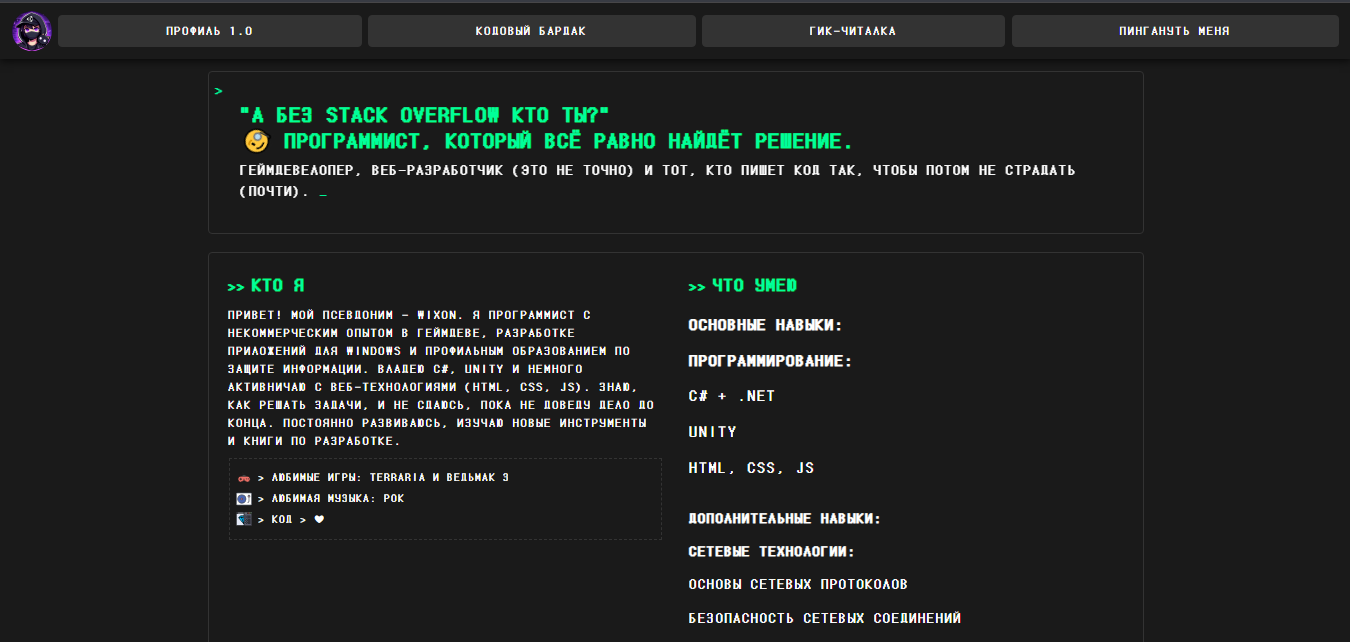The width and height of the screenshot is (1350, 642).
Task: Select the UNITY skill item
Action: coord(713,432)
